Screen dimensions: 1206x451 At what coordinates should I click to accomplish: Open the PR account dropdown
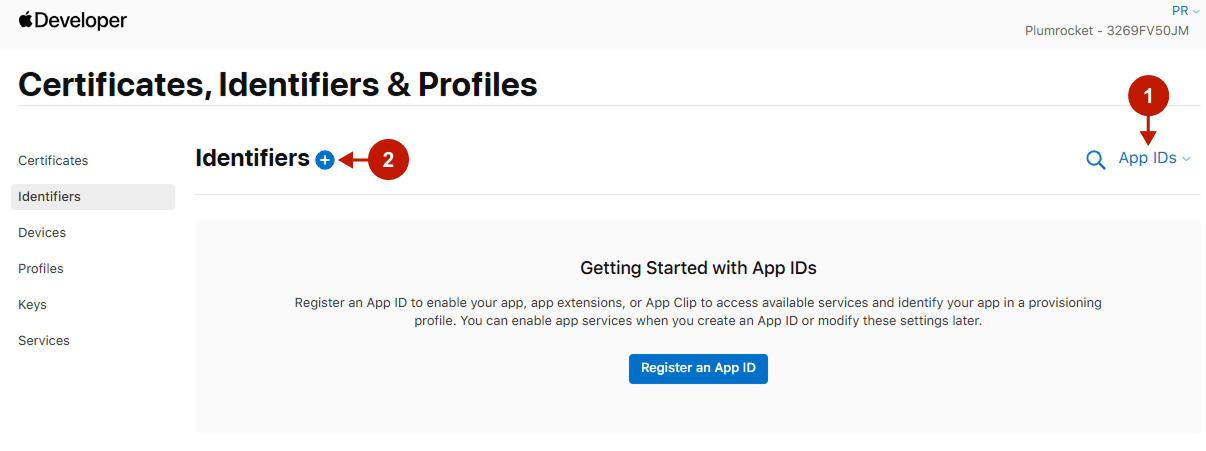click(x=1185, y=10)
